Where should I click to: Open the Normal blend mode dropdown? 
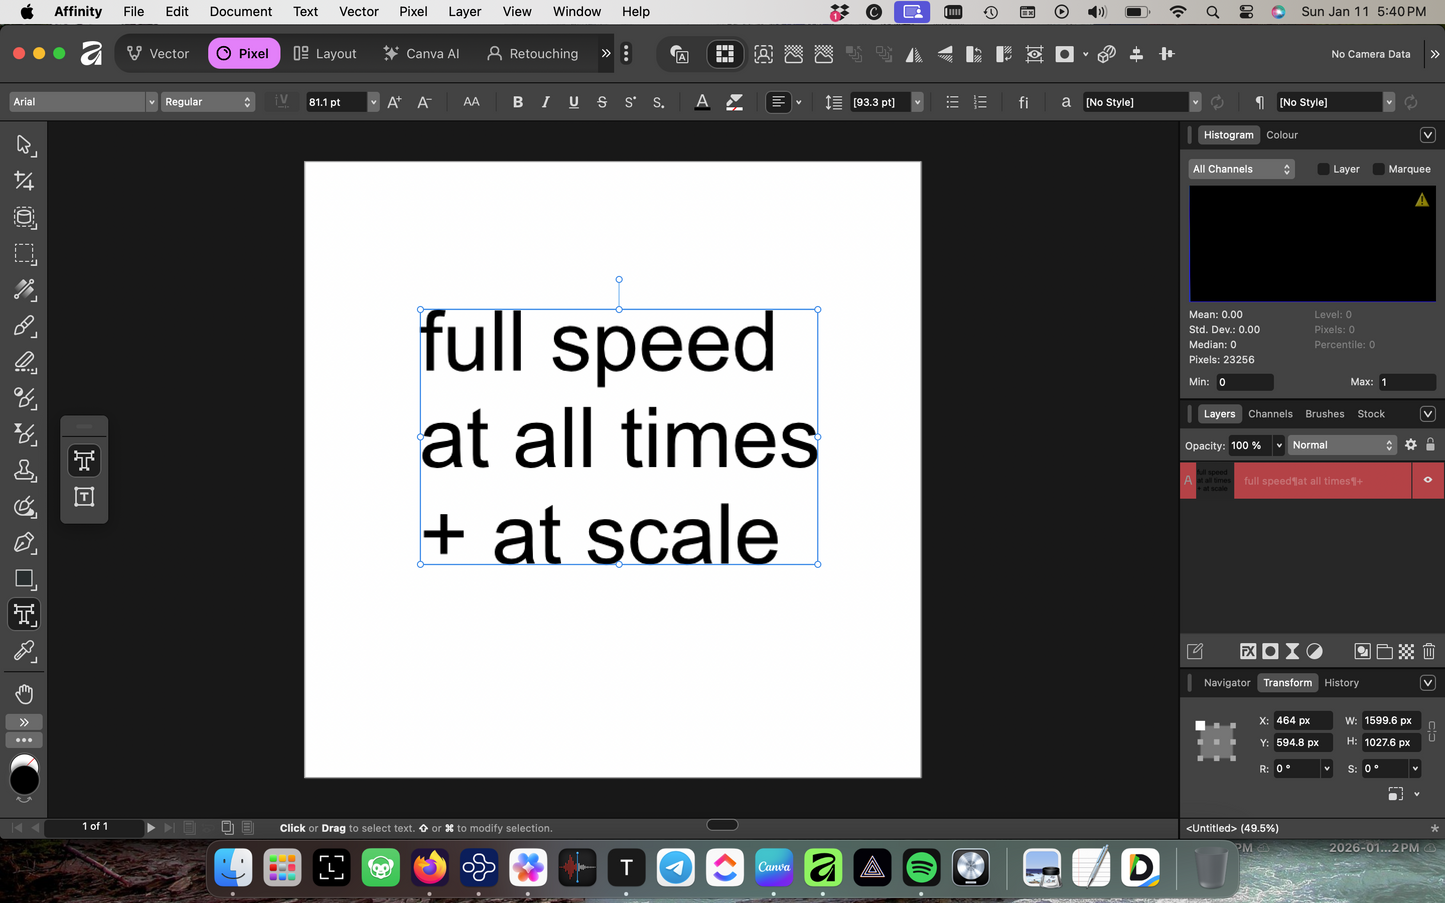tap(1341, 445)
